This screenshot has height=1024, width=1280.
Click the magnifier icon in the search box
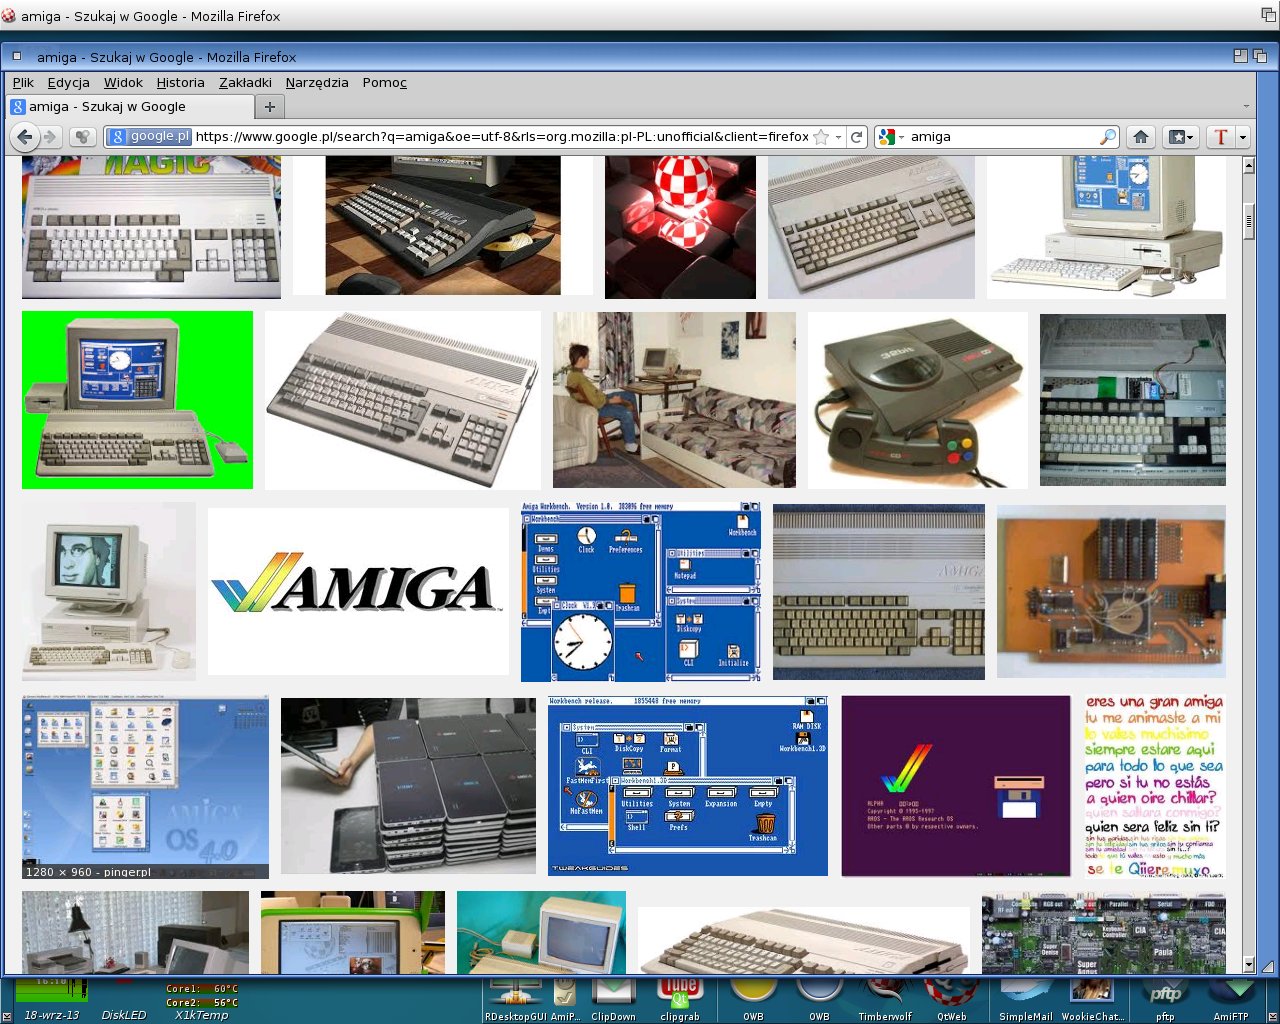click(x=1107, y=137)
